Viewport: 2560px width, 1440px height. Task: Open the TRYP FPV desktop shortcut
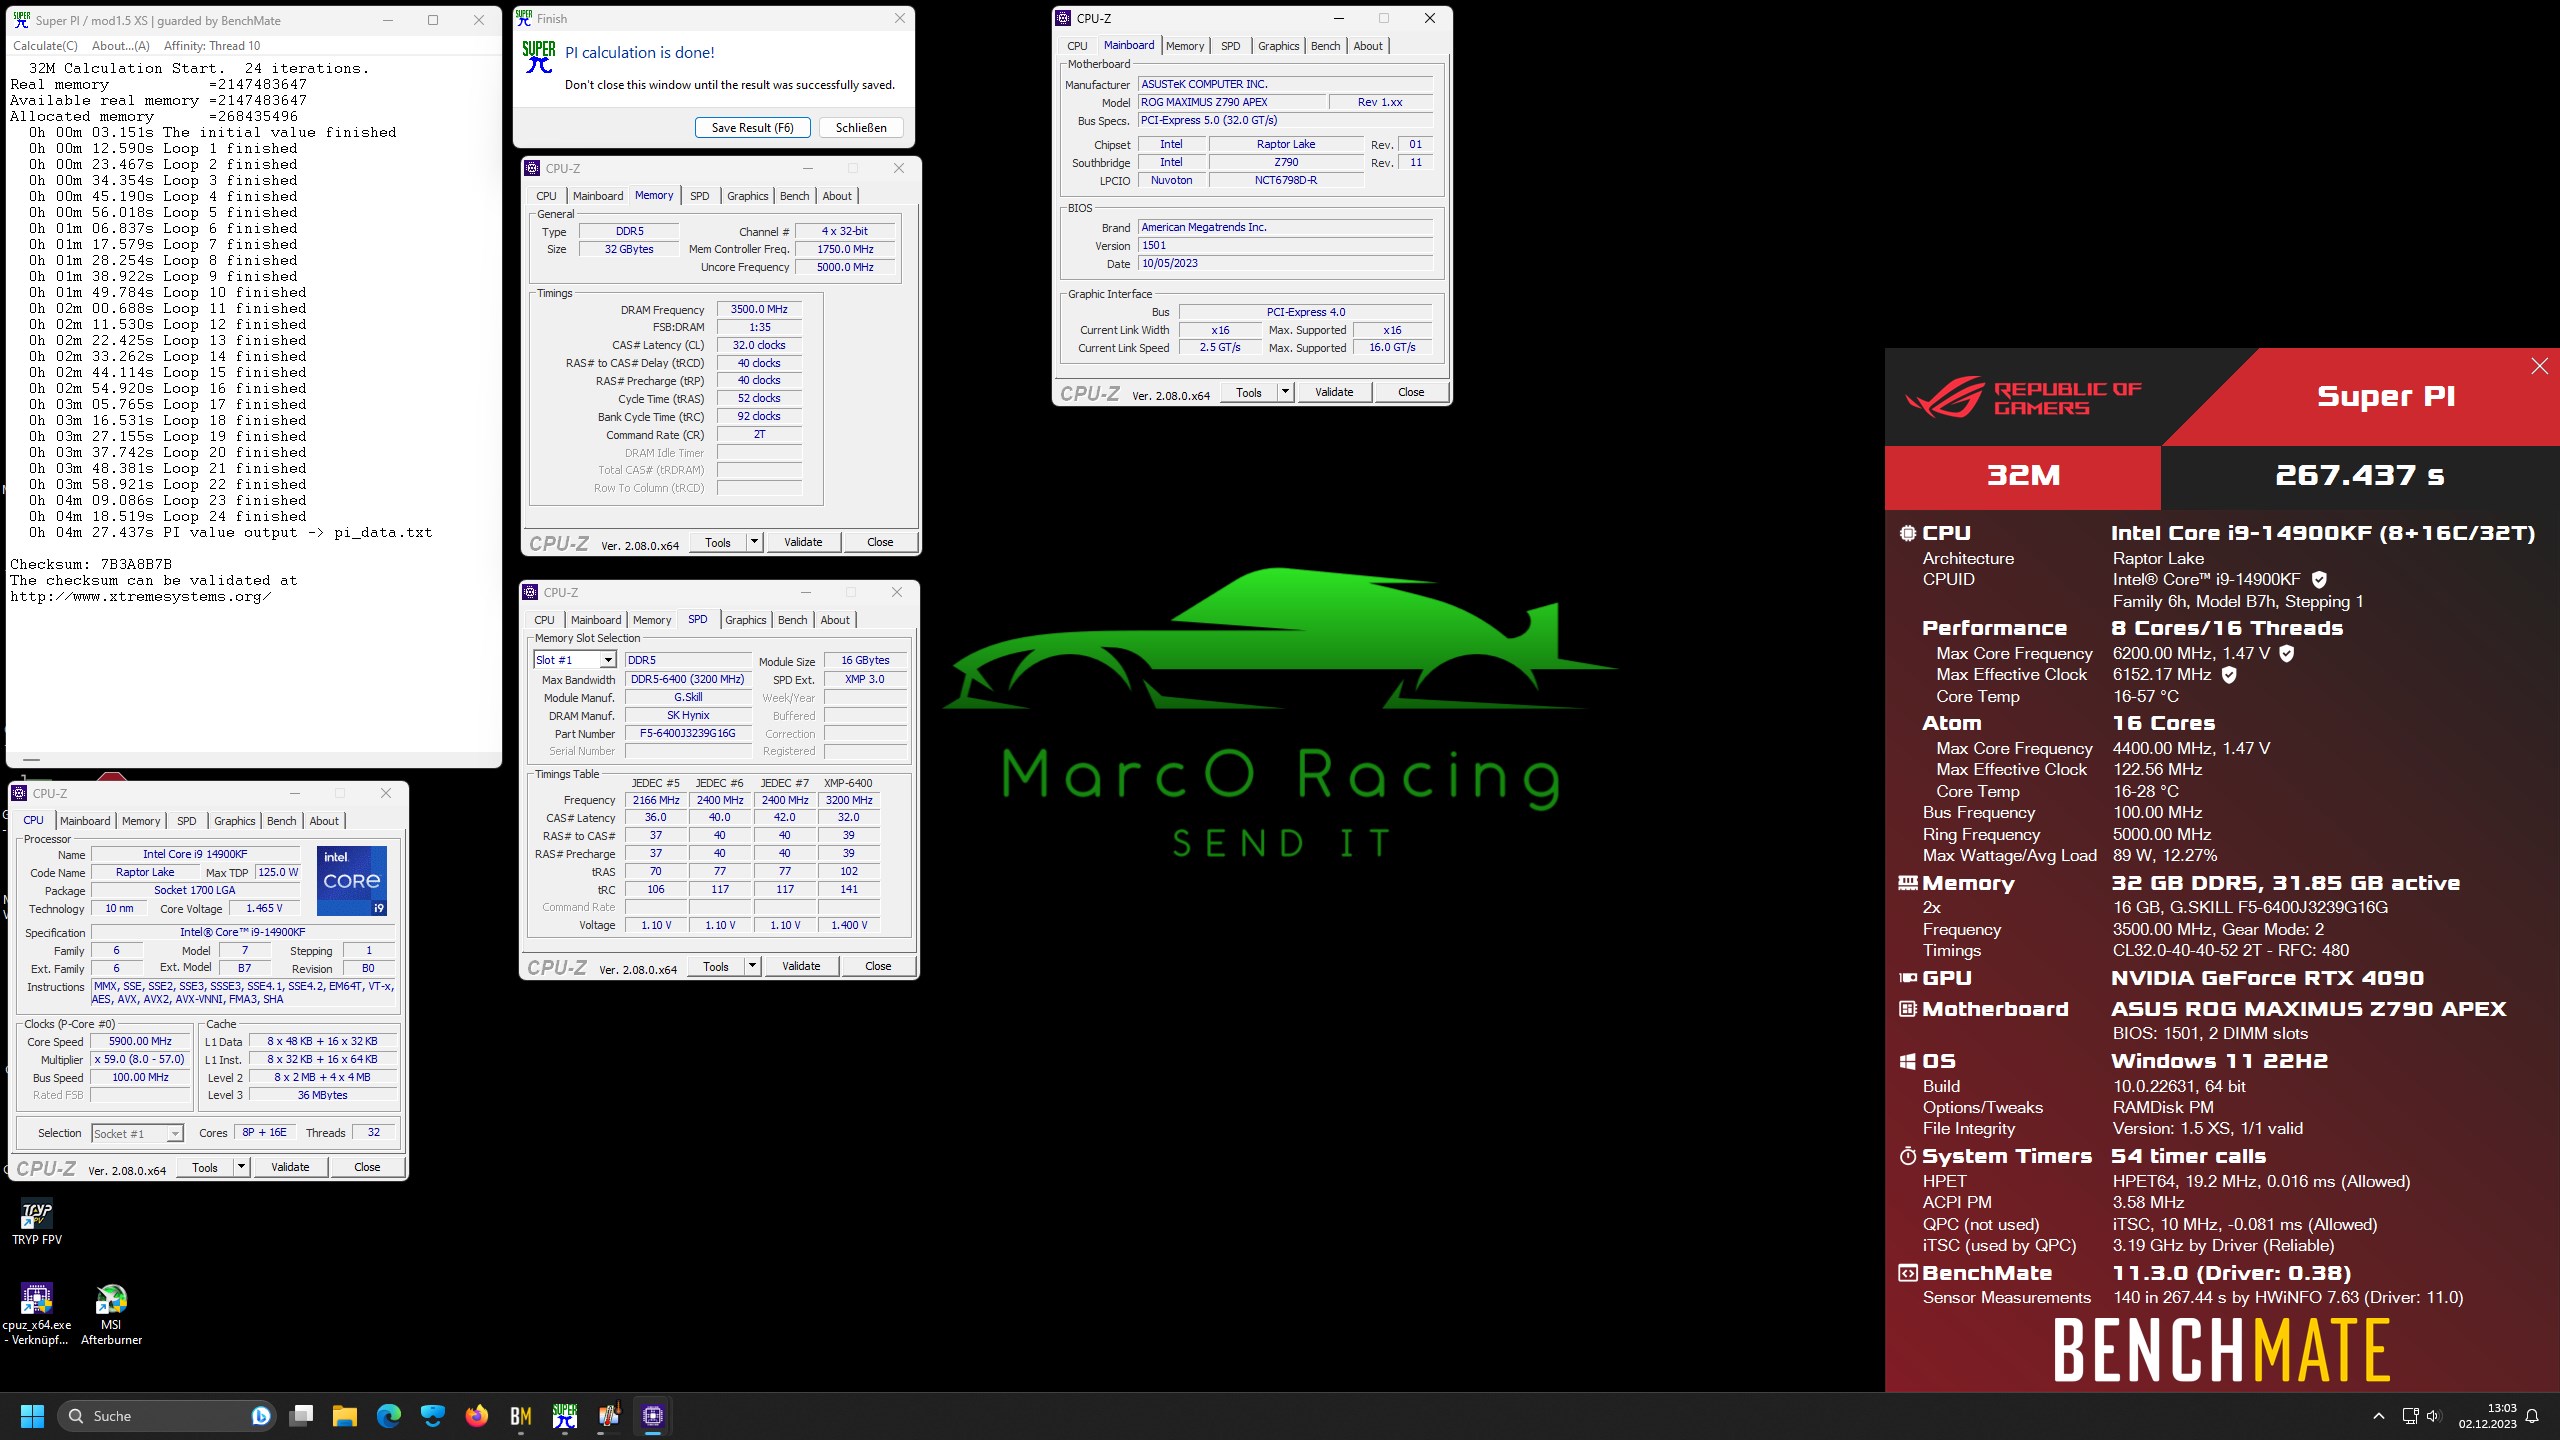(37, 1223)
